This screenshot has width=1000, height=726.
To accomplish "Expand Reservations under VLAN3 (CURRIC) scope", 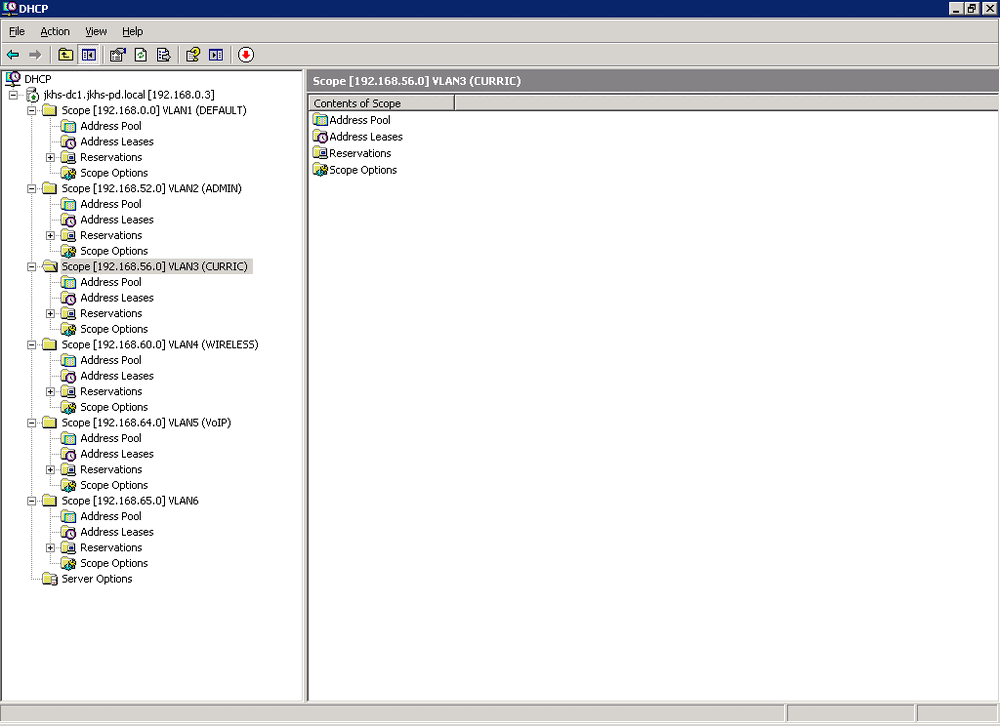I will coord(50,314).
